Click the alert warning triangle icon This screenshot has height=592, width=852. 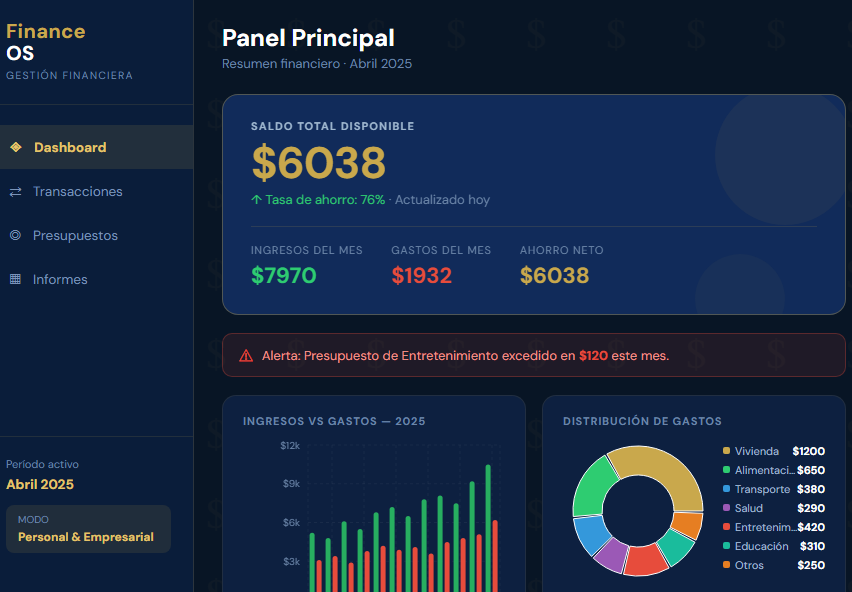click(246, 356)
